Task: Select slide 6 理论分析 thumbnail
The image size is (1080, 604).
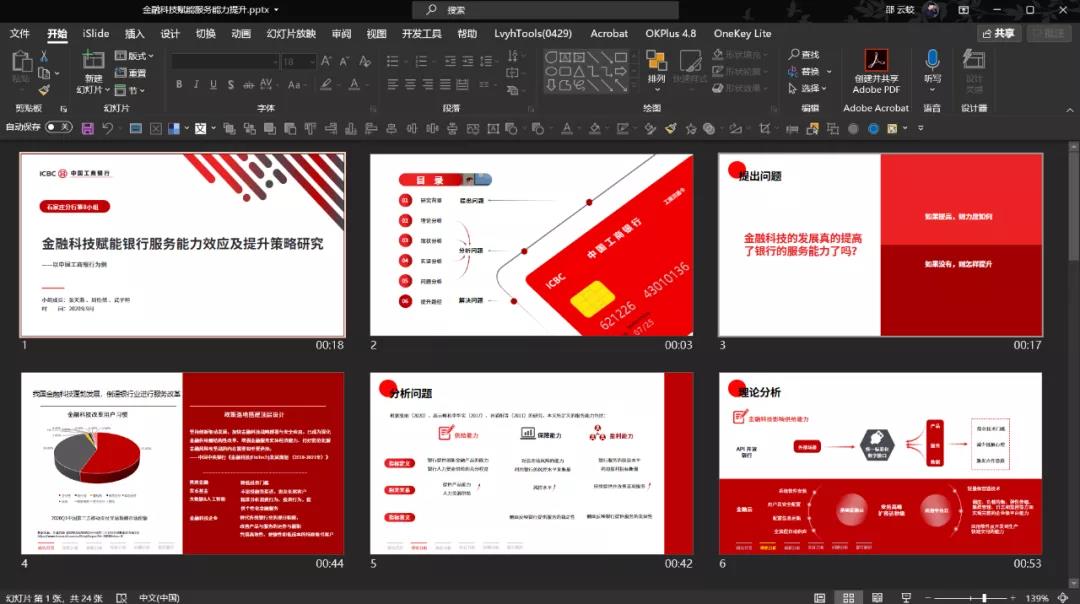Action: click(x=880, y=464)
